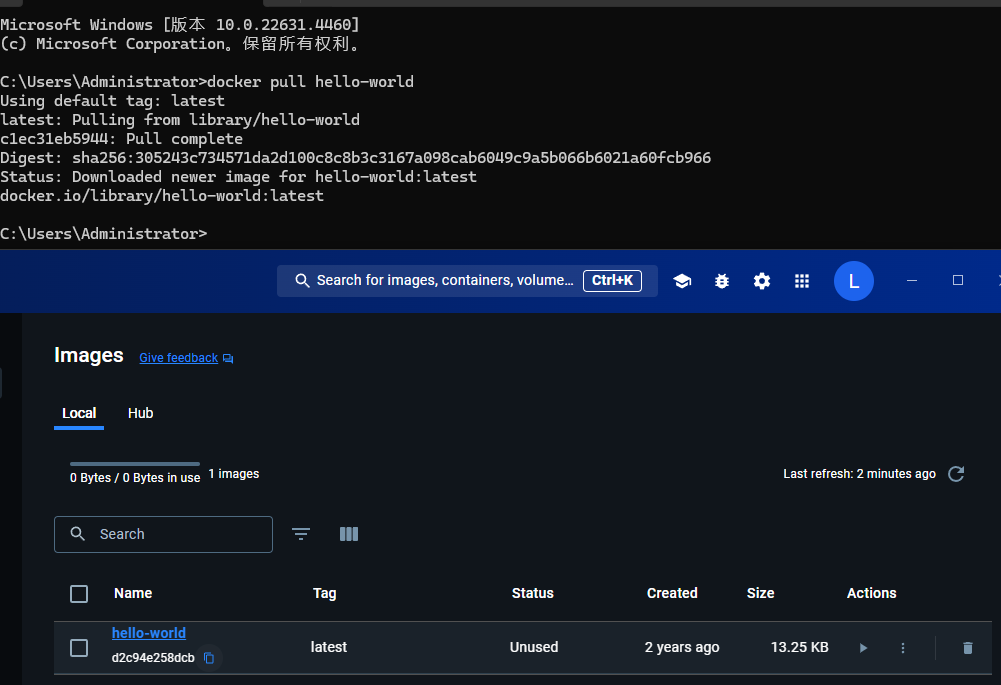Minimize the Docker Desktop window

pyautogui.click(x=912, y=281)
